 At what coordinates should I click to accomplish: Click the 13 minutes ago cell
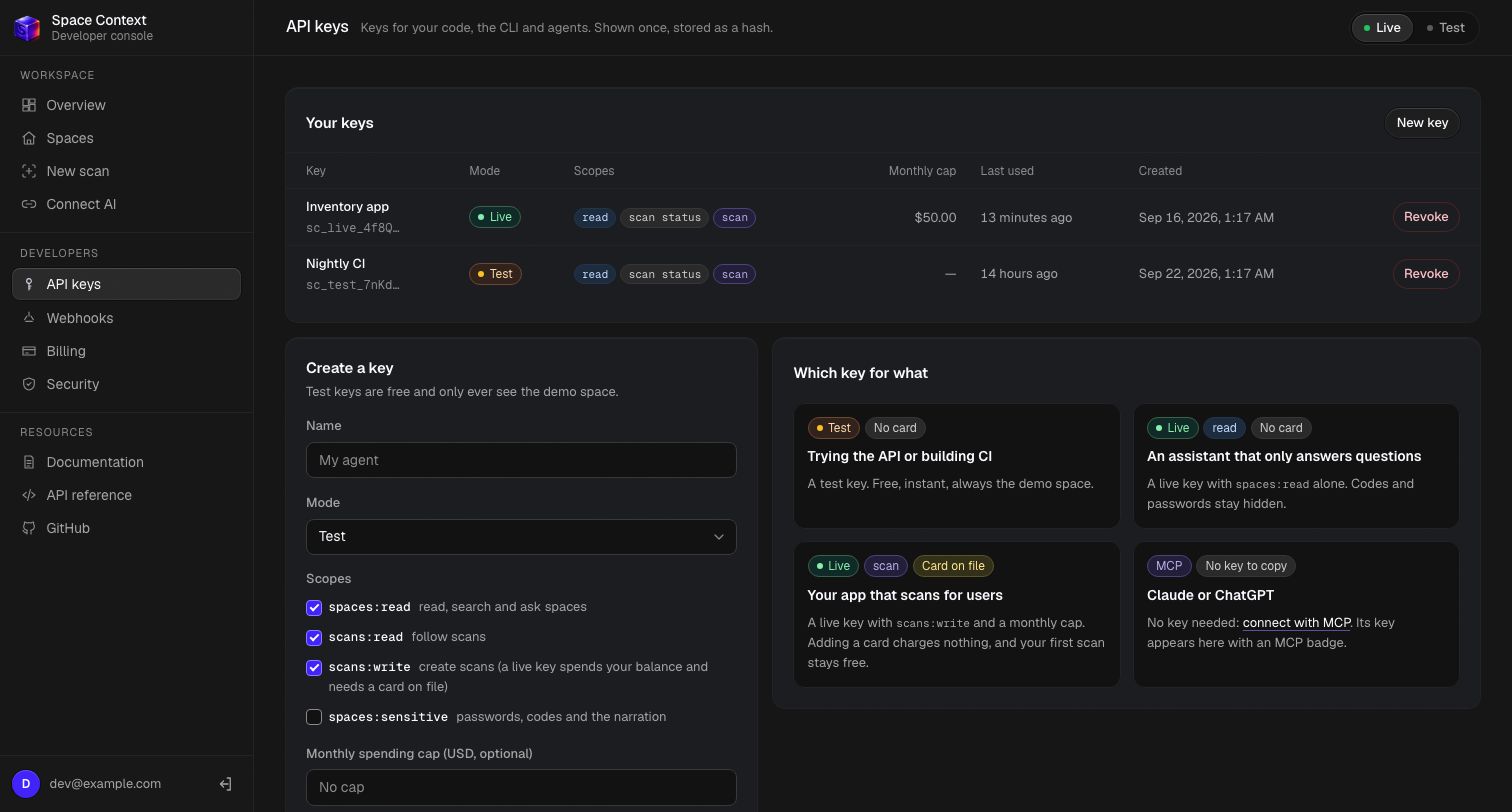pos(1026,217)
